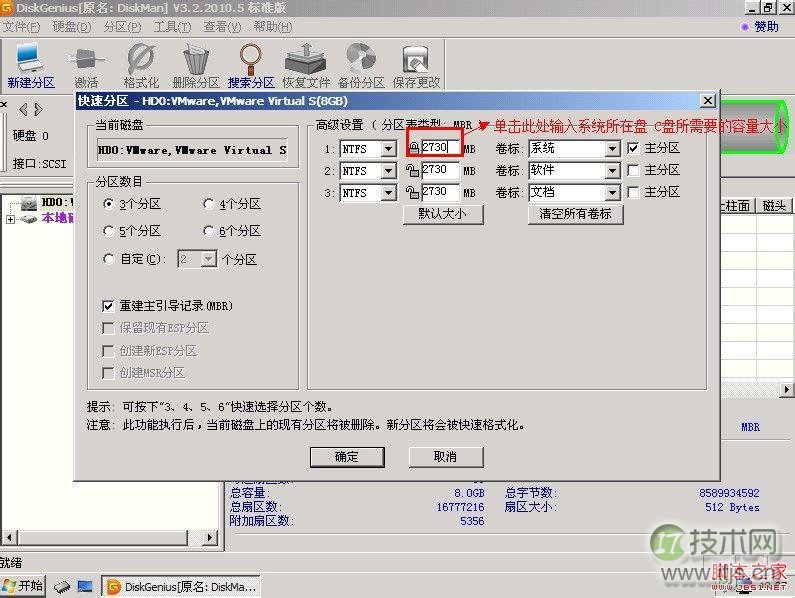Open the custom partition count dropdown

[208, 259]
